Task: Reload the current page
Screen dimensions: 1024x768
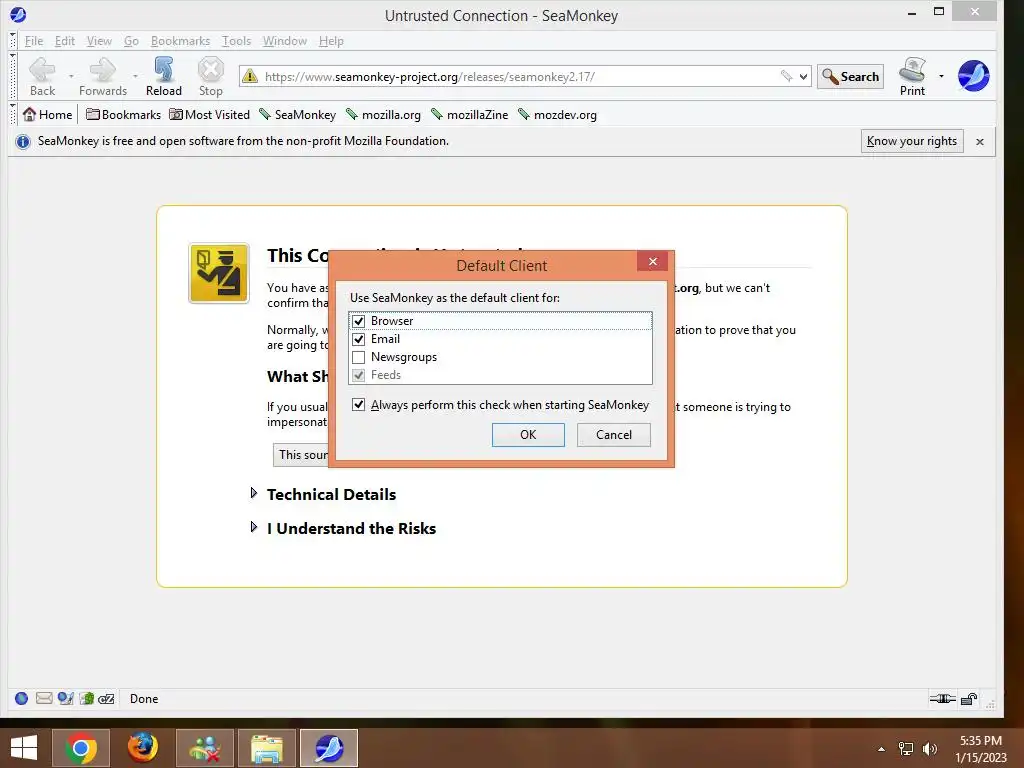Action: pyautogui.click(x=163, y=76)
